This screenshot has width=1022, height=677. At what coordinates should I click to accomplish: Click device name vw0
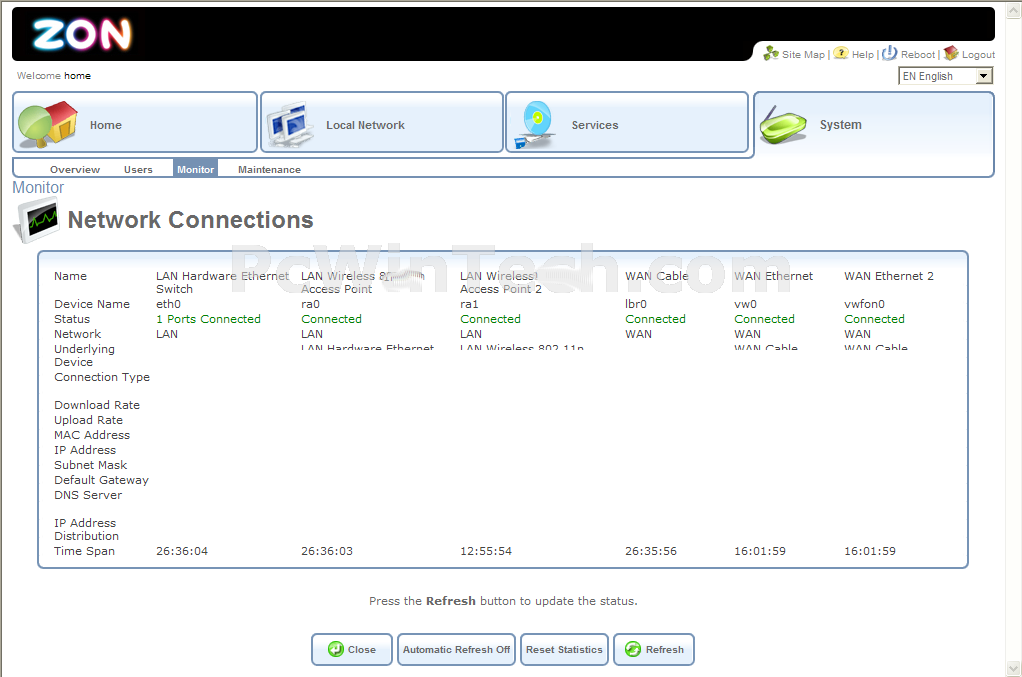coord(746,304)
